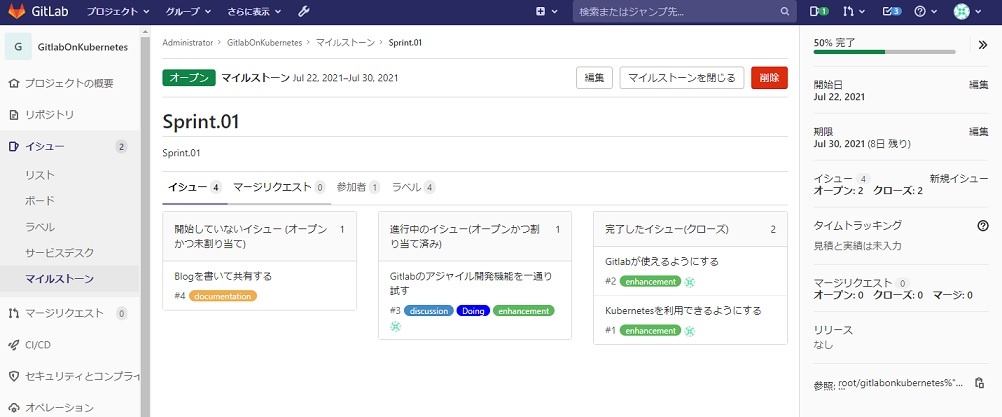Click assignee avatar on issue #2
The width and height of the screenshot is (1002, 417).
tap(689, 282)
